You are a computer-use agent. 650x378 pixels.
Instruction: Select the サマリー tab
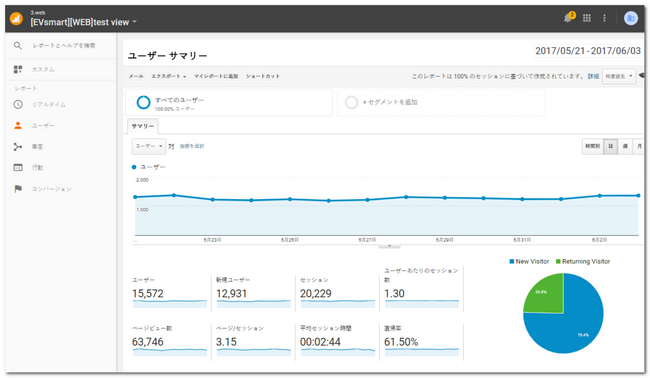click(x=143, y=126)
